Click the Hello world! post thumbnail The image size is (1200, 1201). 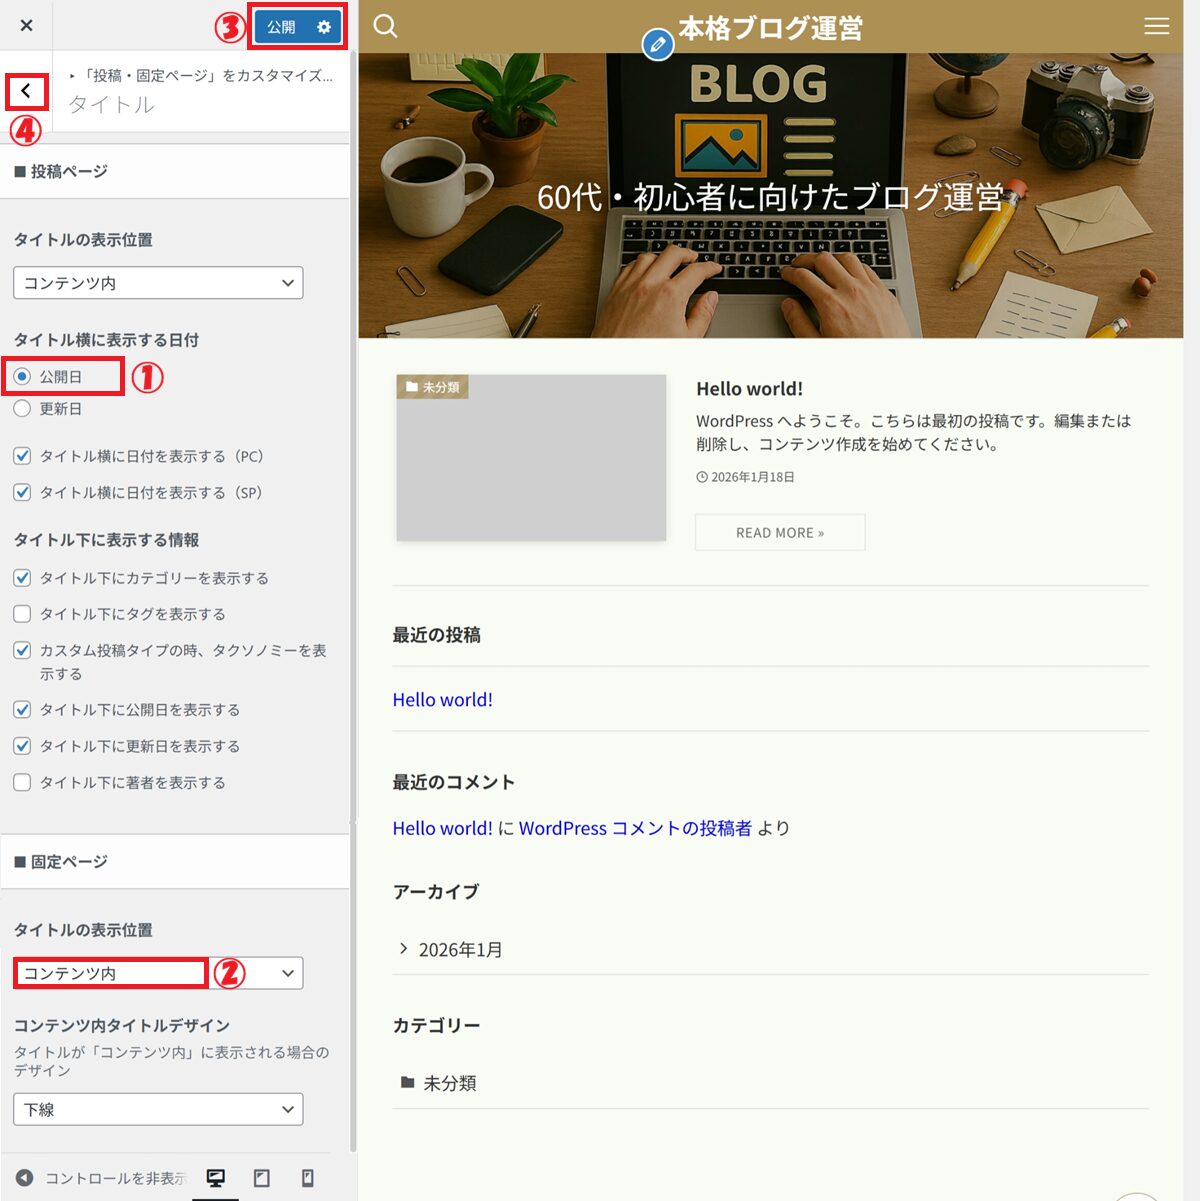(x=531, y=458)
